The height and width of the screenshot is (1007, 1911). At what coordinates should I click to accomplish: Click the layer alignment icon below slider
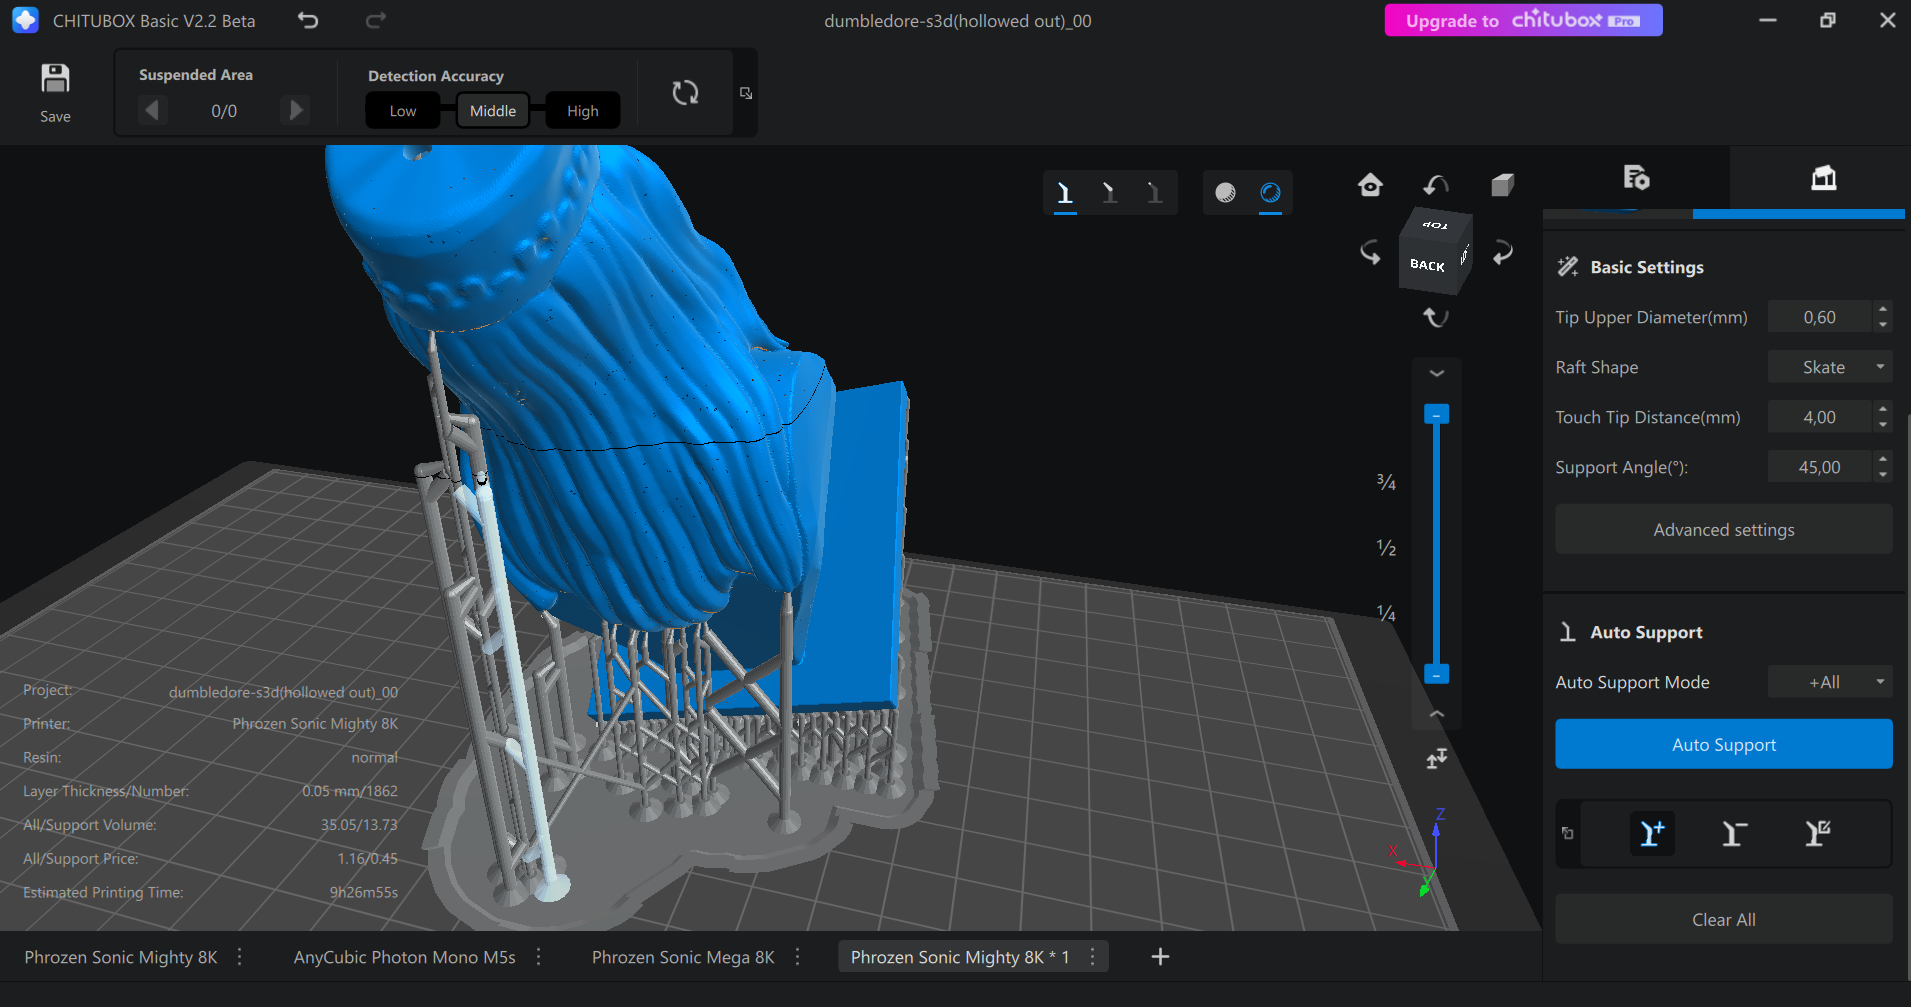click(x=1437, y=759)
